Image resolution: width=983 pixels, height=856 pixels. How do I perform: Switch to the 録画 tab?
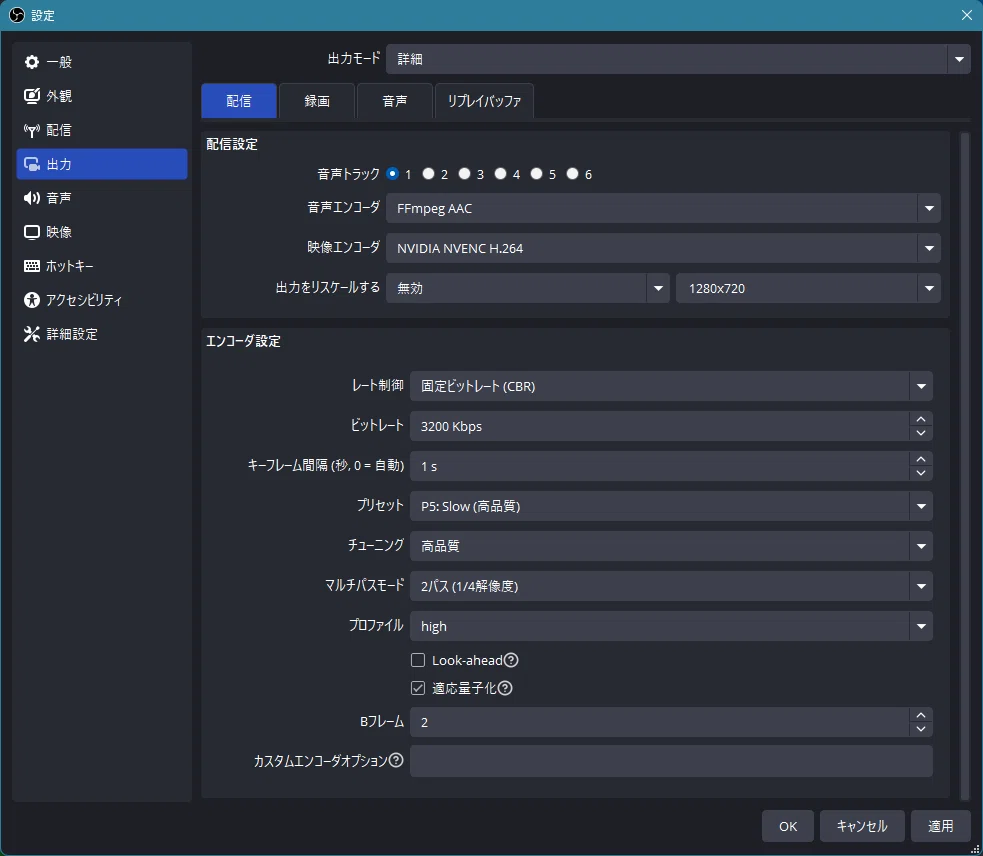coord(317,101)
